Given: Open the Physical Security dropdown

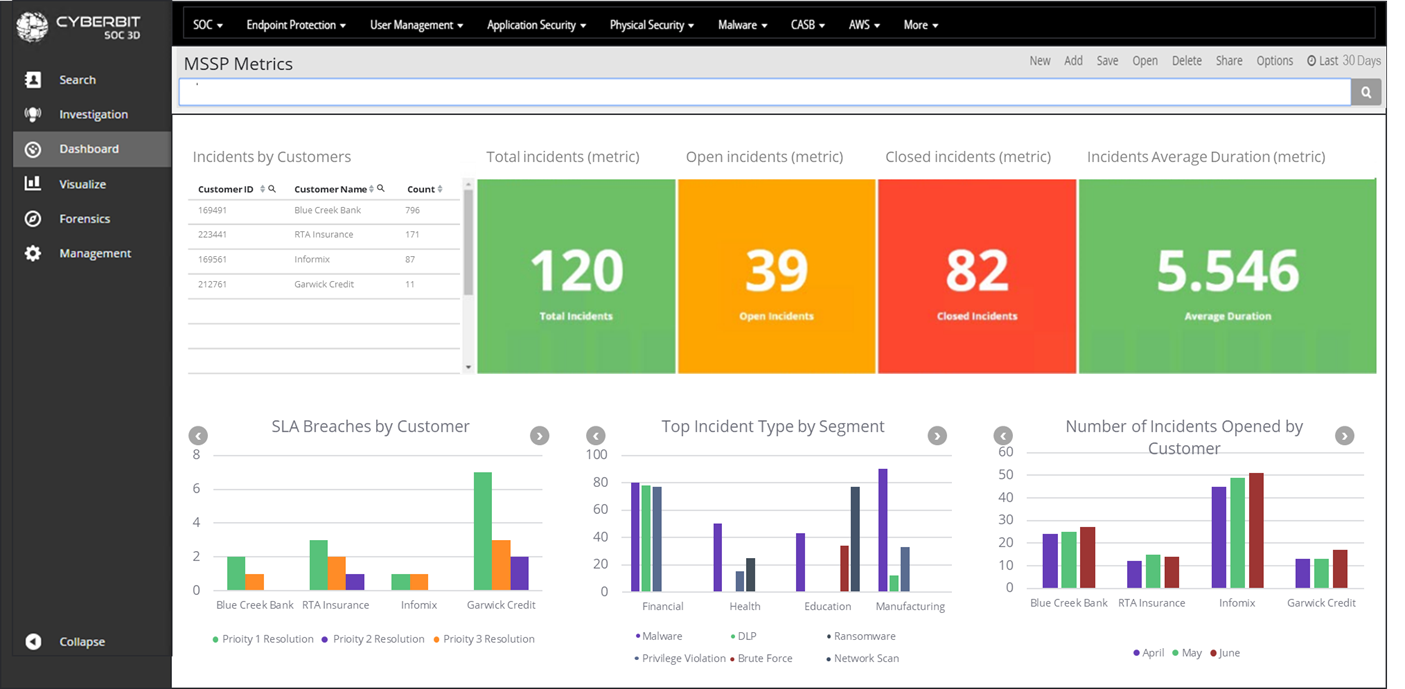Looking at the screenshot, I should [x=652, y=25].
